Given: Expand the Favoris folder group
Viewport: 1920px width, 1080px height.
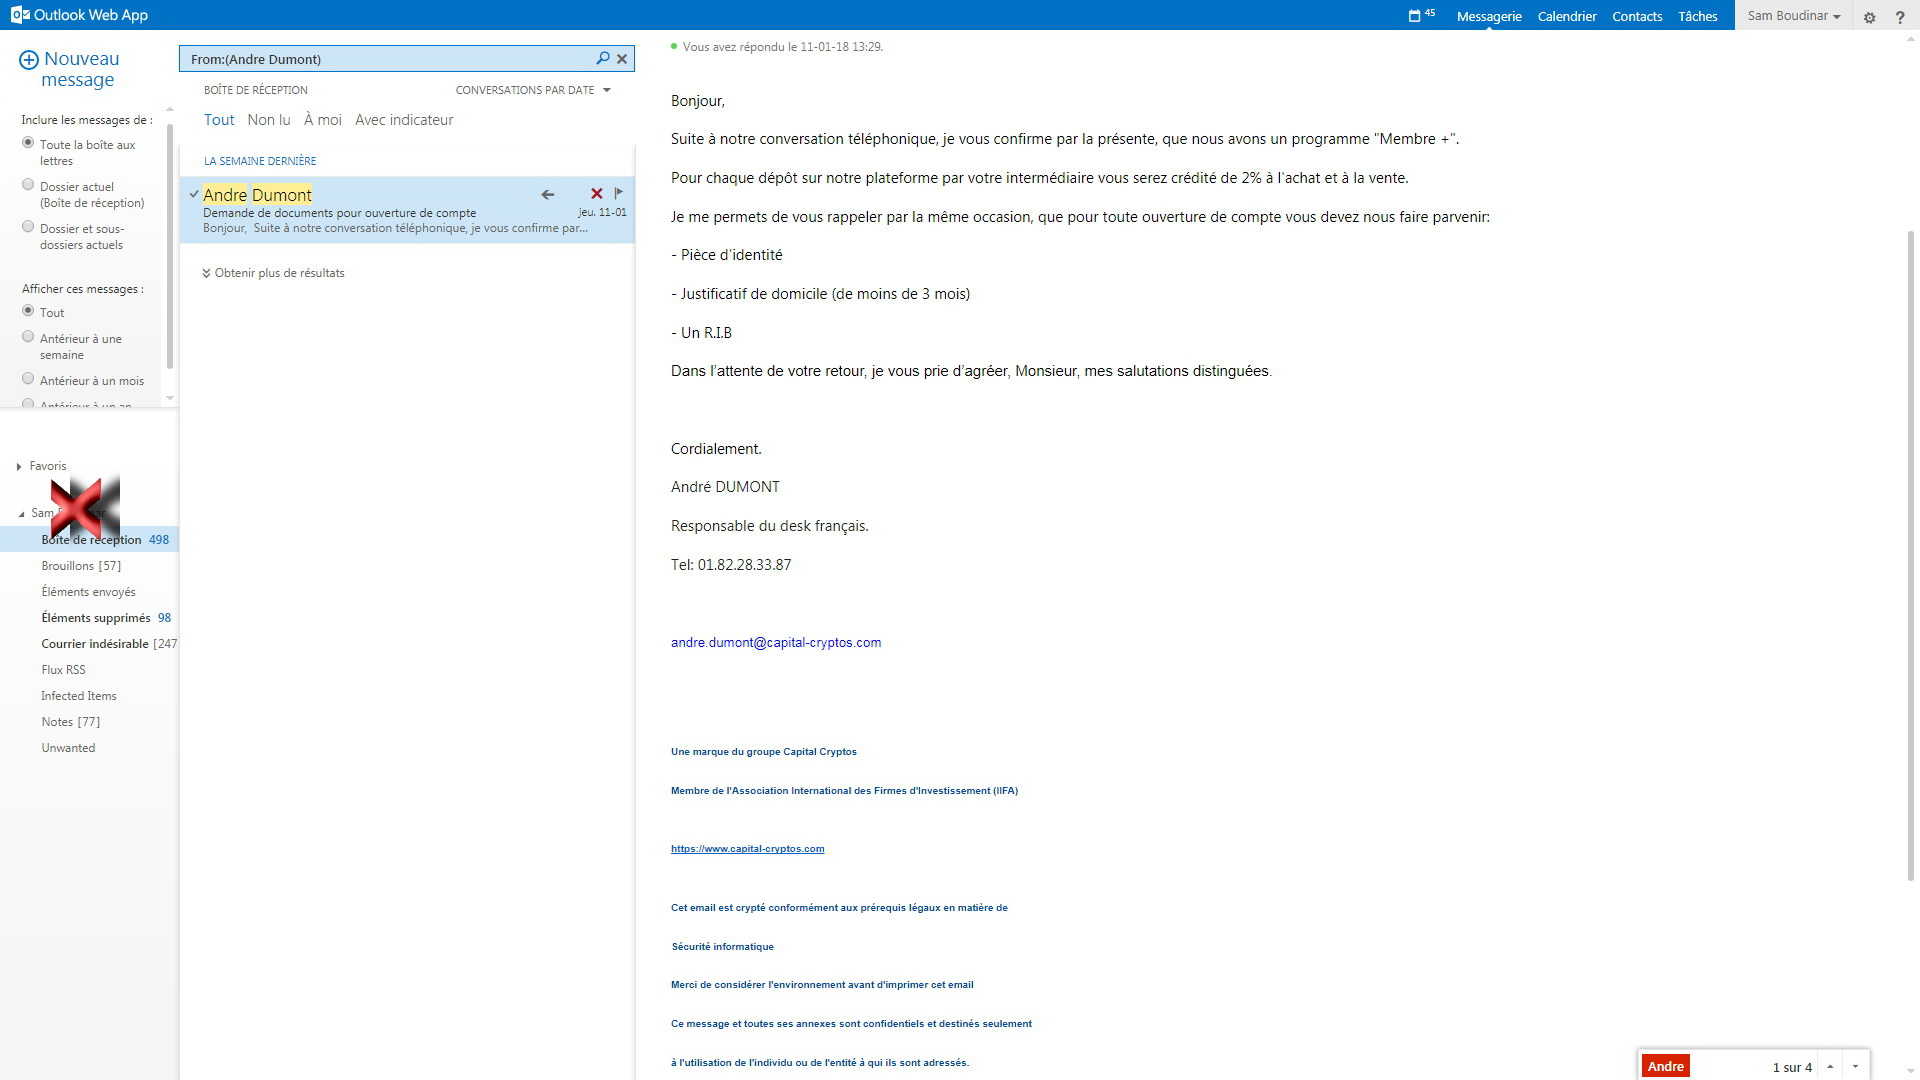Looking at the screenshot, I should point(19,466).
